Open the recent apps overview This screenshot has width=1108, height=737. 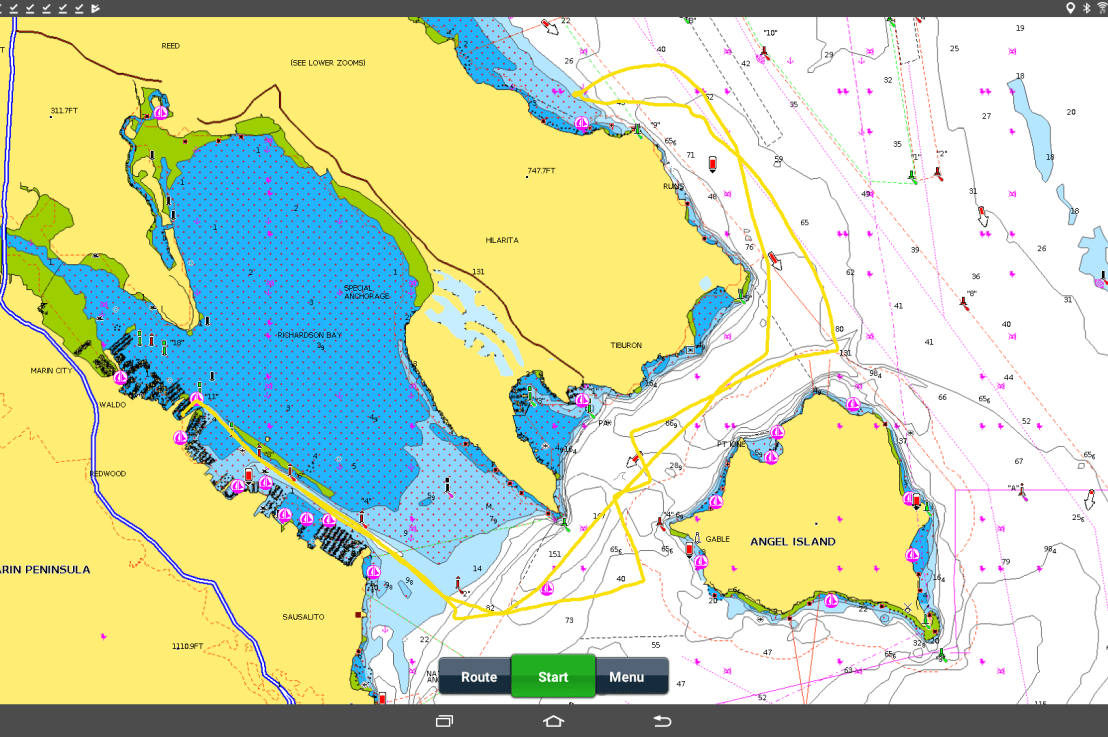coord(445,721)
